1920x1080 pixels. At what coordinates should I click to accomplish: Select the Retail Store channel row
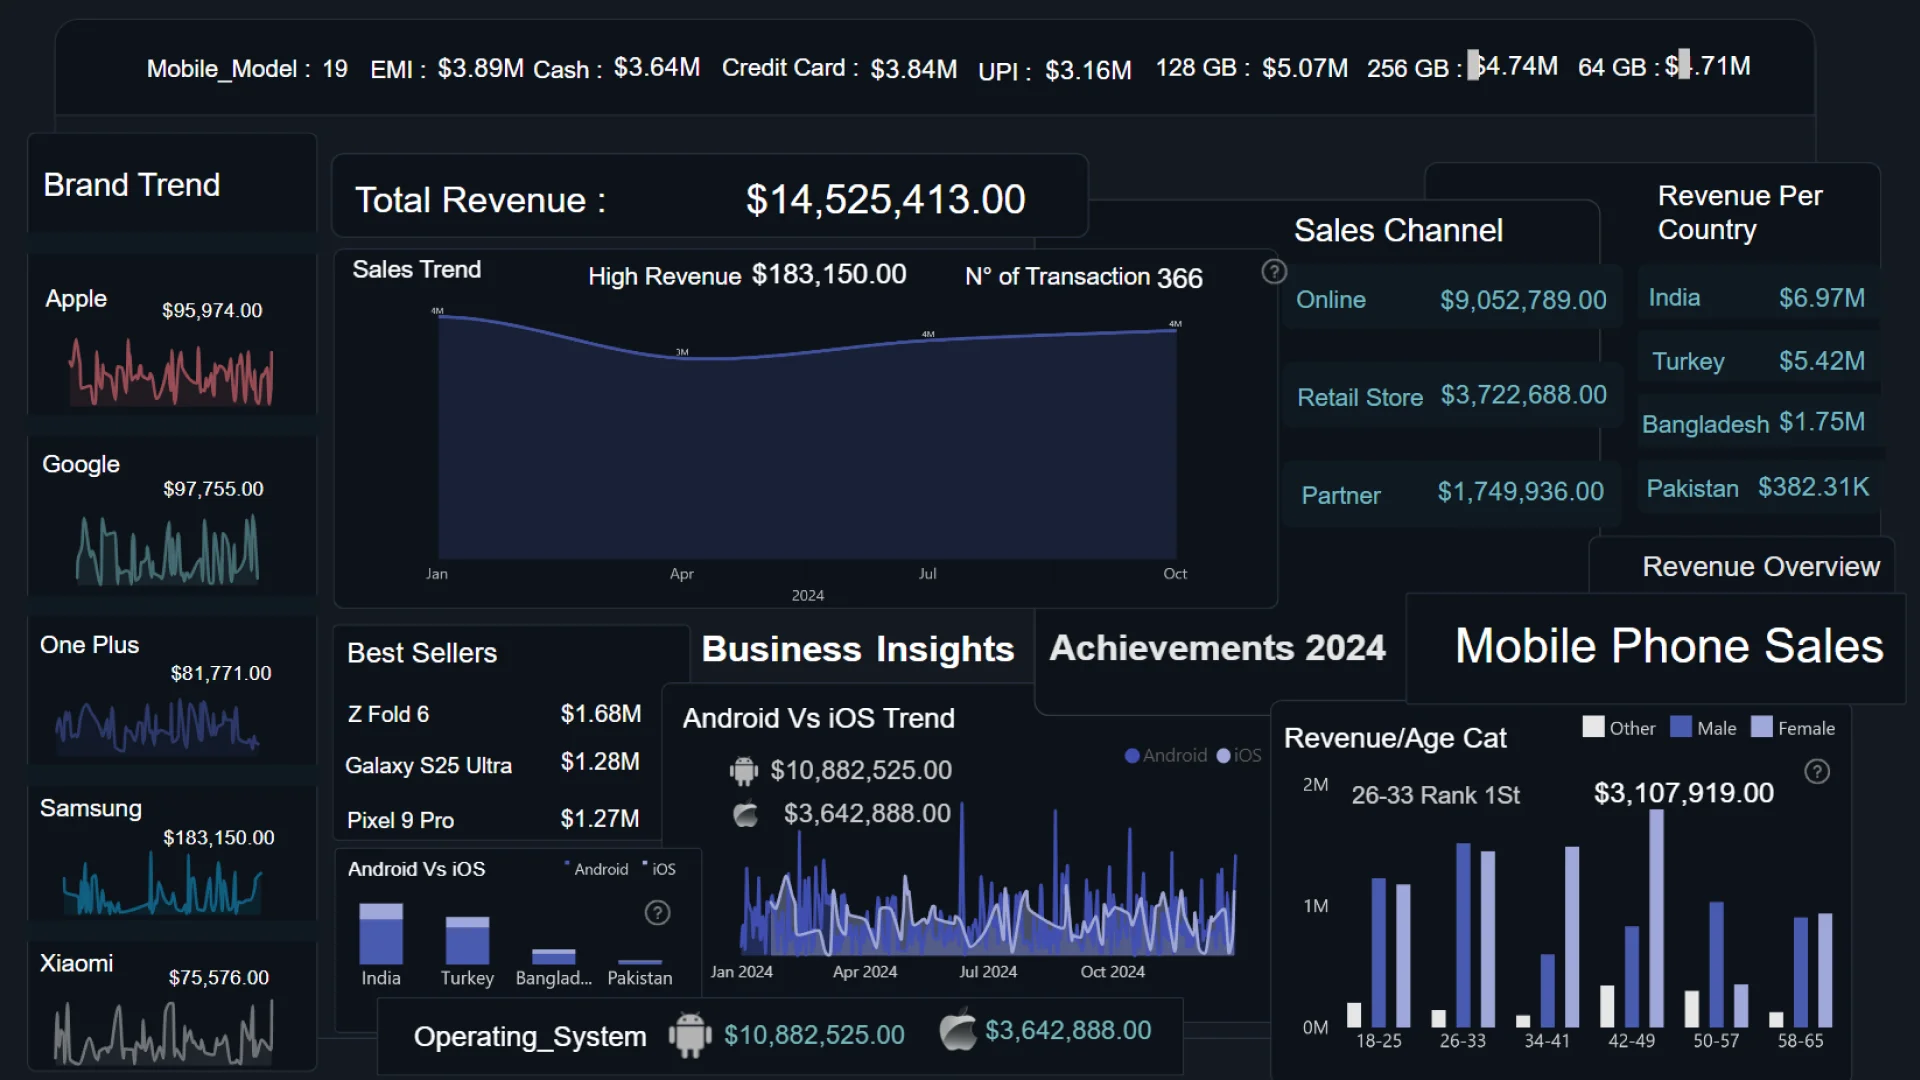[1451, 397]
